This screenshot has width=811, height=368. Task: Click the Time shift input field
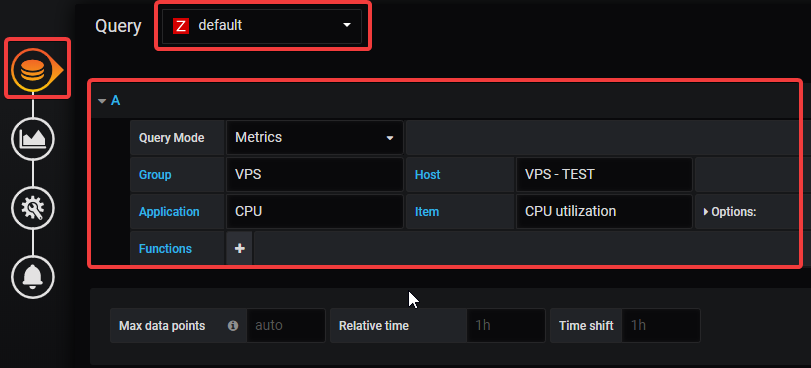(661, 326)
